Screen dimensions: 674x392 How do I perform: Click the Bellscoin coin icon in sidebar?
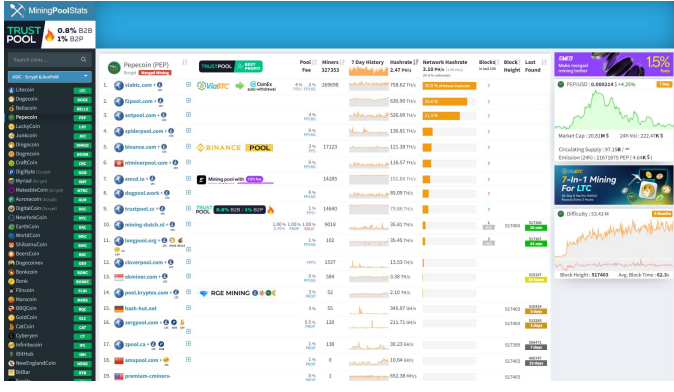tap(12, 108)
